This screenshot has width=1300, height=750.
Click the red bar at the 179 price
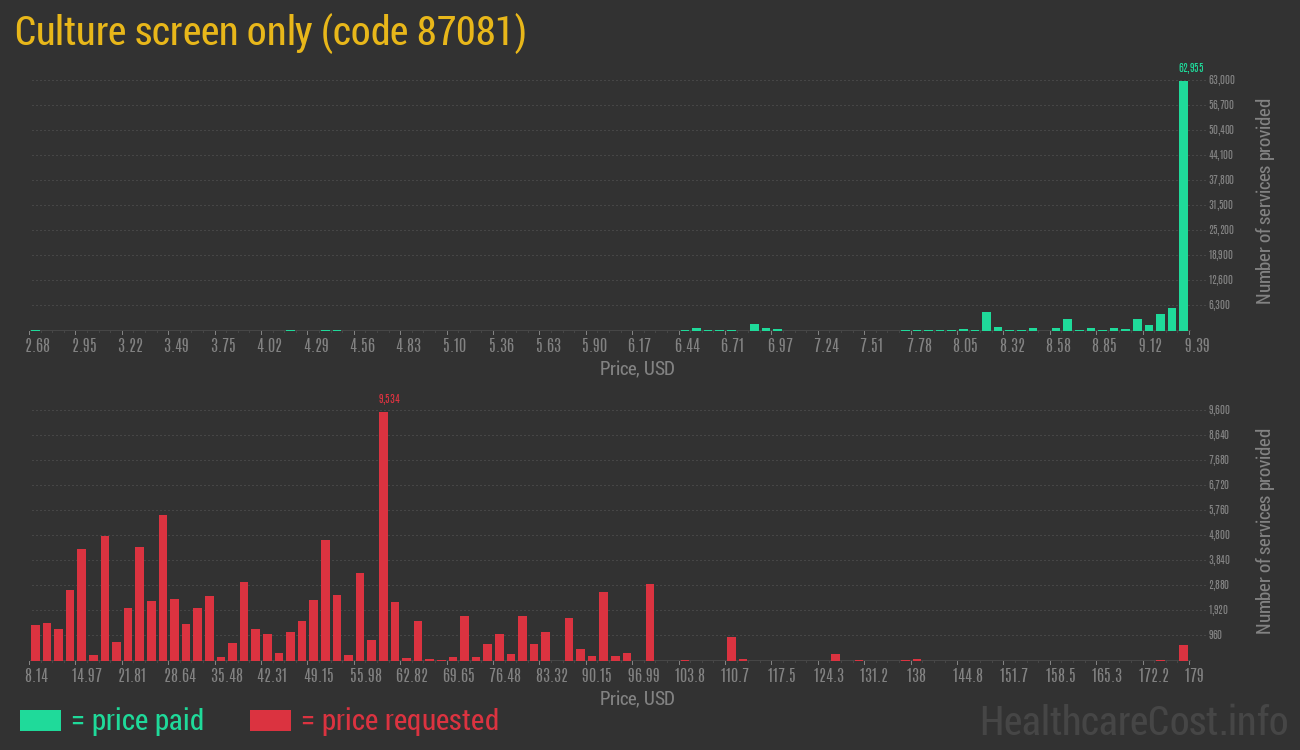[1183, 653]
